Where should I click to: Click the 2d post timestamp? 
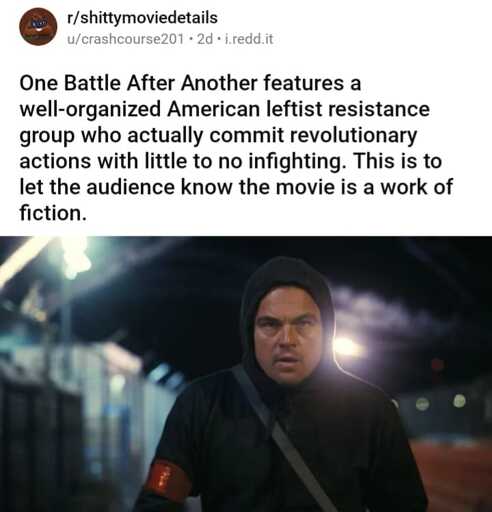click(x=205, y=39)
